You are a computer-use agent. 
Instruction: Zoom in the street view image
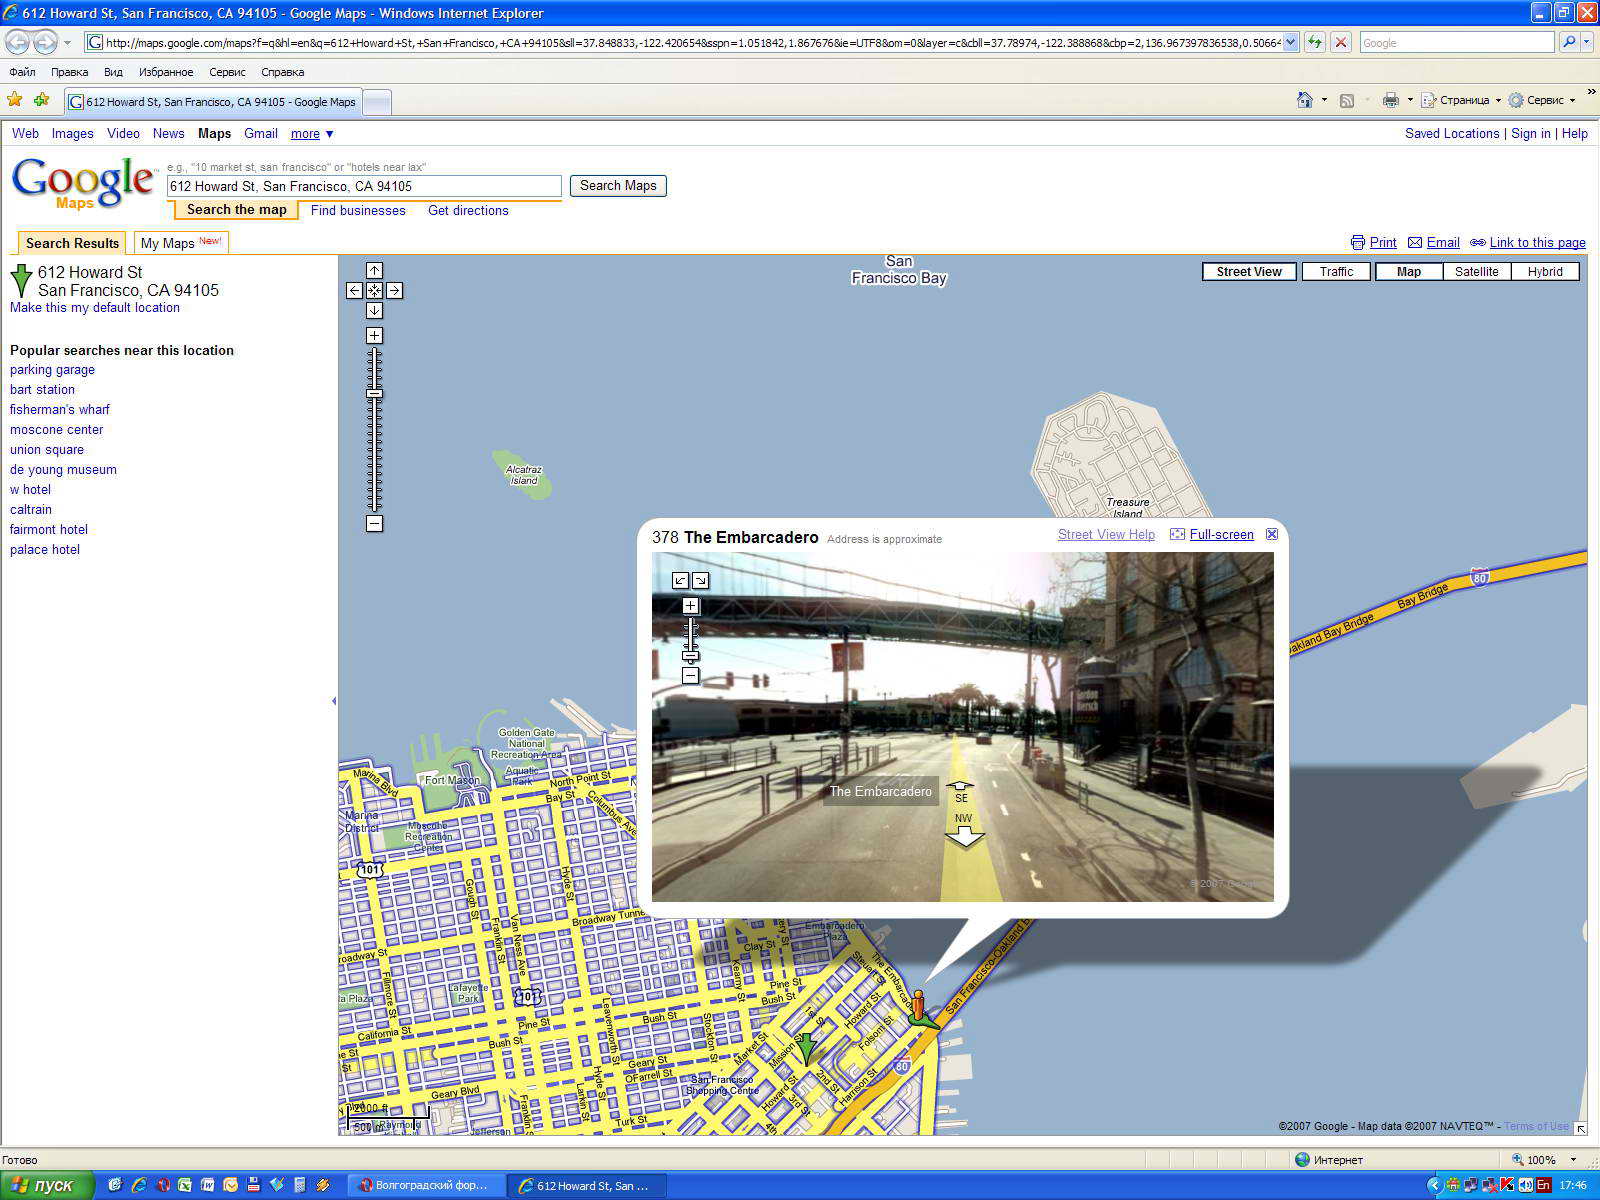click(x=690, y=606)
